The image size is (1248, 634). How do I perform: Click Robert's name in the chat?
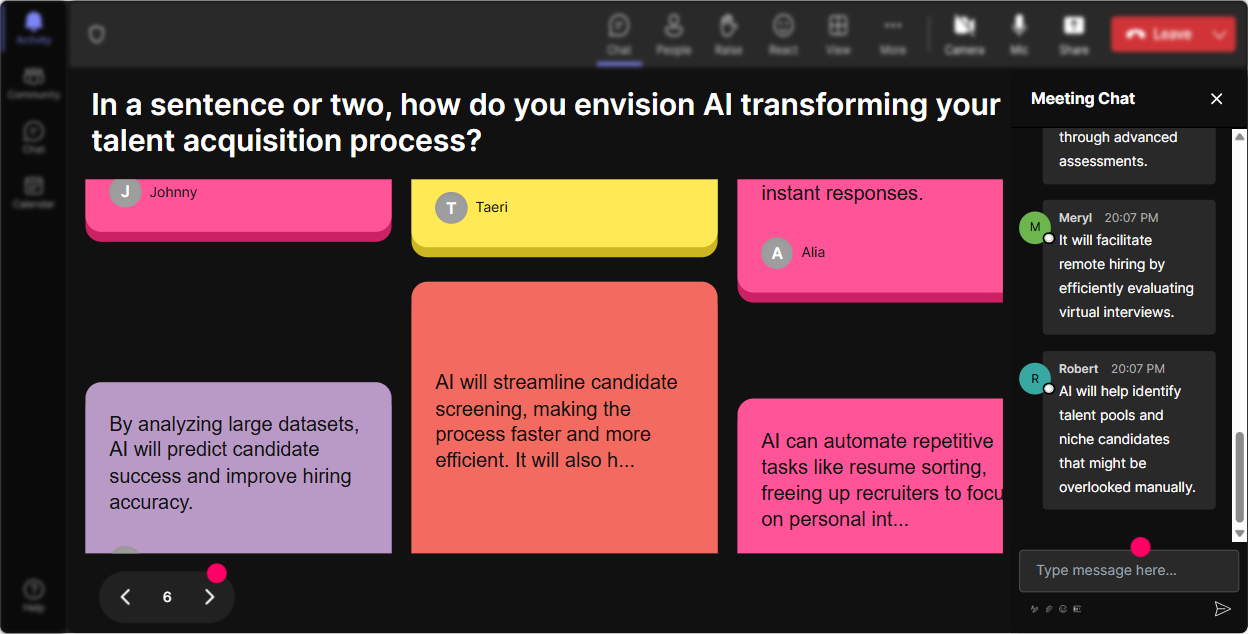(1079, 368)
